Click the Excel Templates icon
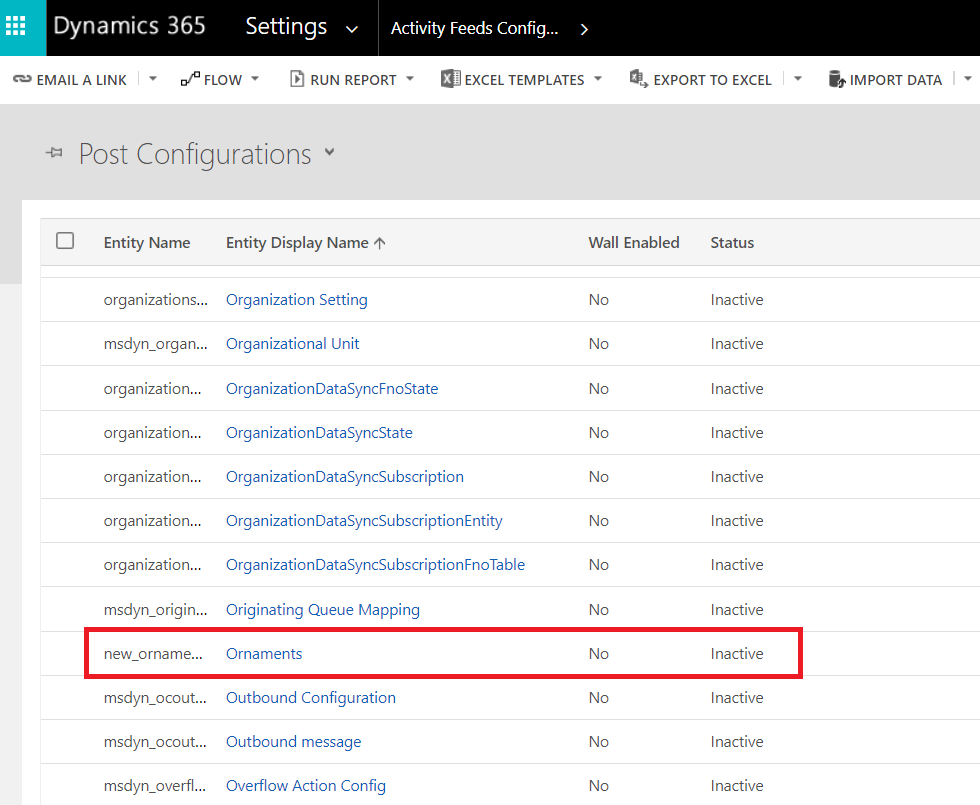 click(x=451, y=80)
